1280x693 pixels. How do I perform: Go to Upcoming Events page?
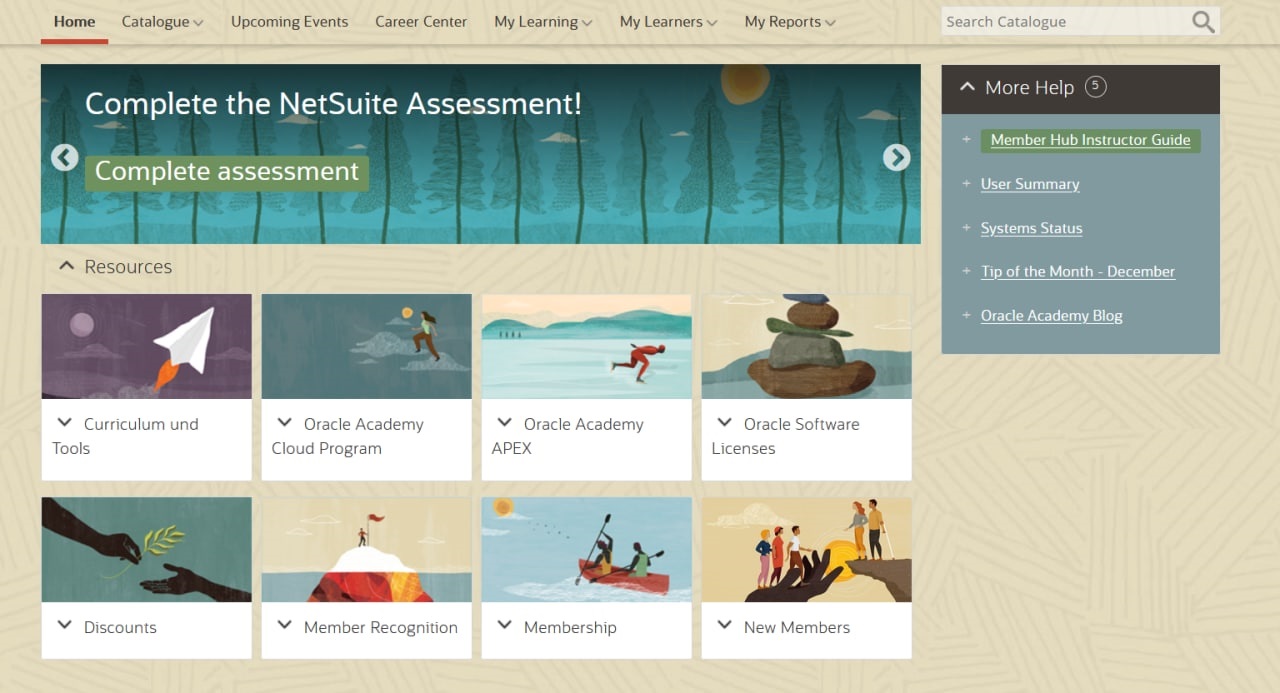point(289,22)
